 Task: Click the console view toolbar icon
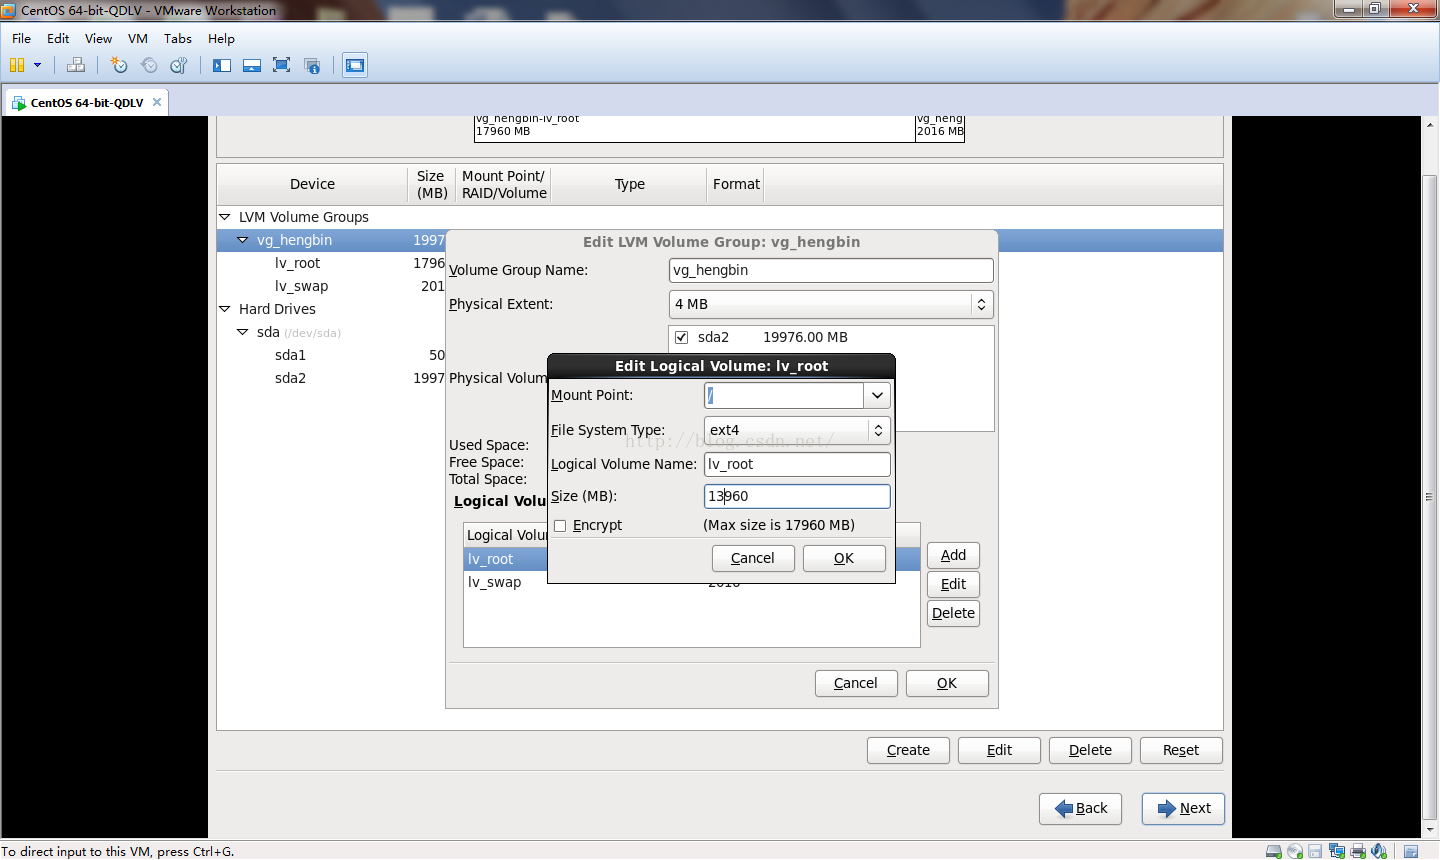[x=355, y=65]
